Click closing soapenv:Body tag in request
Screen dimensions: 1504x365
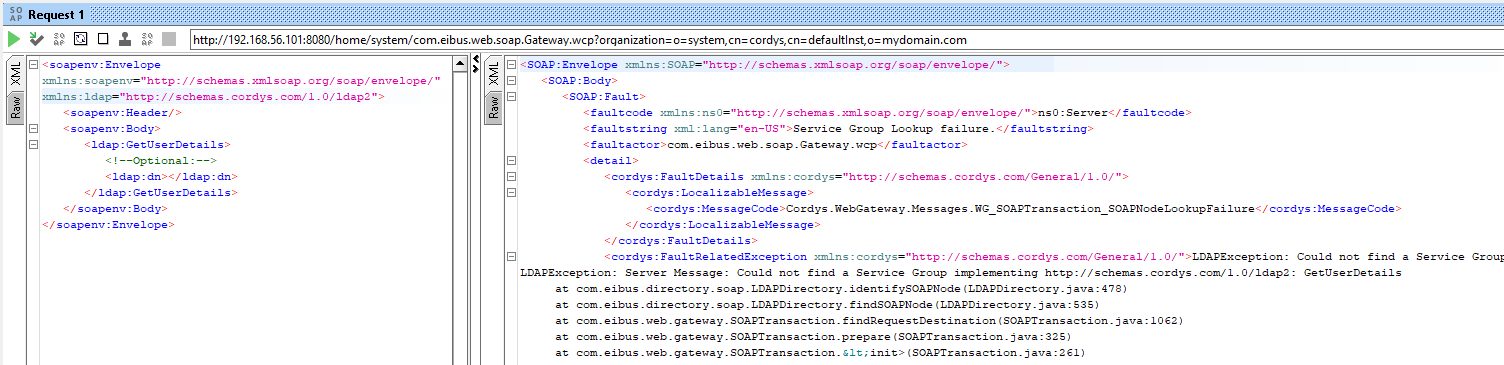click(115, 209)
